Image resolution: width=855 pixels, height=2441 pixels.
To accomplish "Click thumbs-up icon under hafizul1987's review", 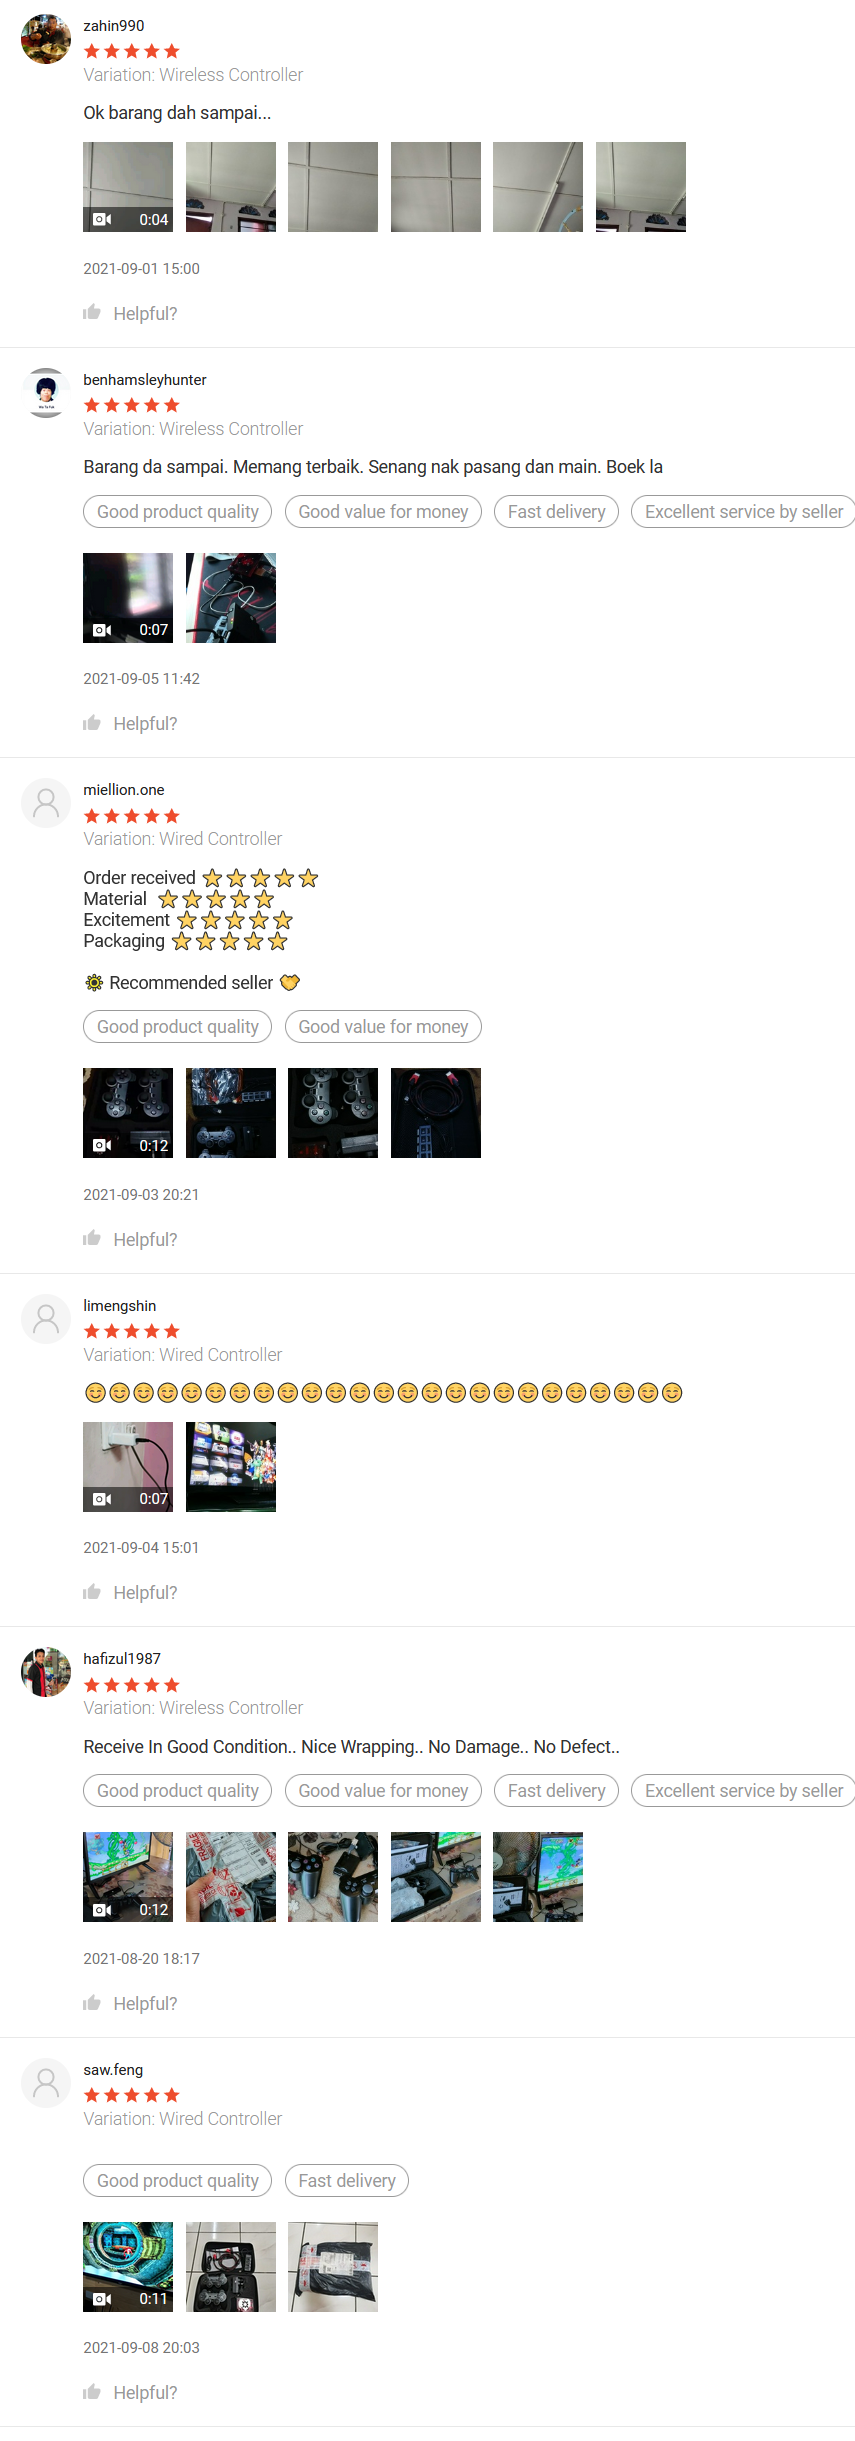I will (x=92, y=2003).
